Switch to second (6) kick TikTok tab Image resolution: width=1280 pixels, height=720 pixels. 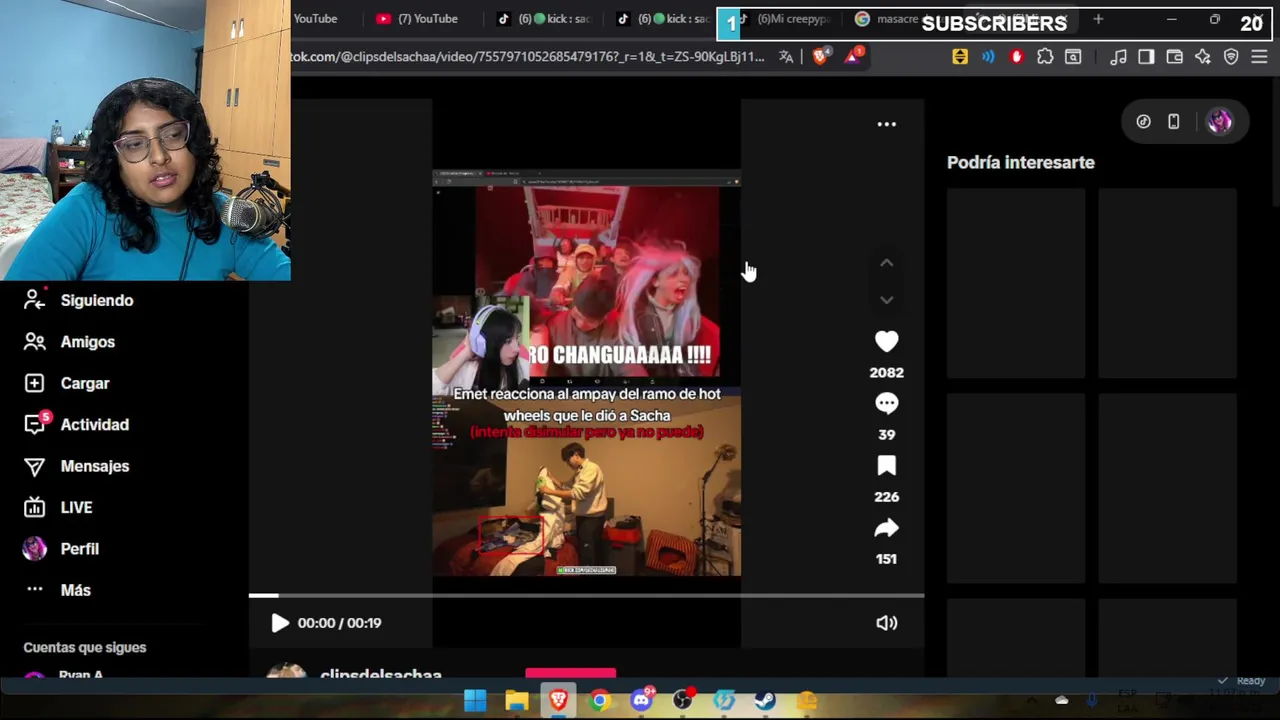(x=664, y=18)
